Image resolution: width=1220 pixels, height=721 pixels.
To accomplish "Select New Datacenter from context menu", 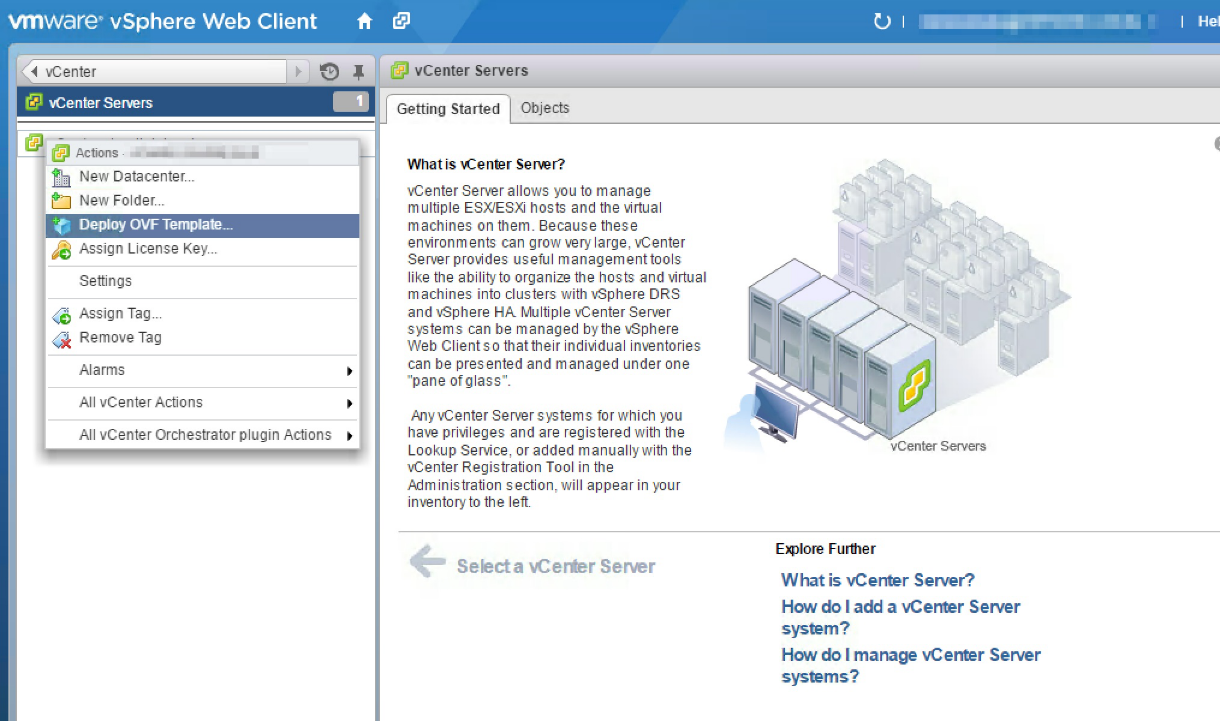I will [203, 176].
